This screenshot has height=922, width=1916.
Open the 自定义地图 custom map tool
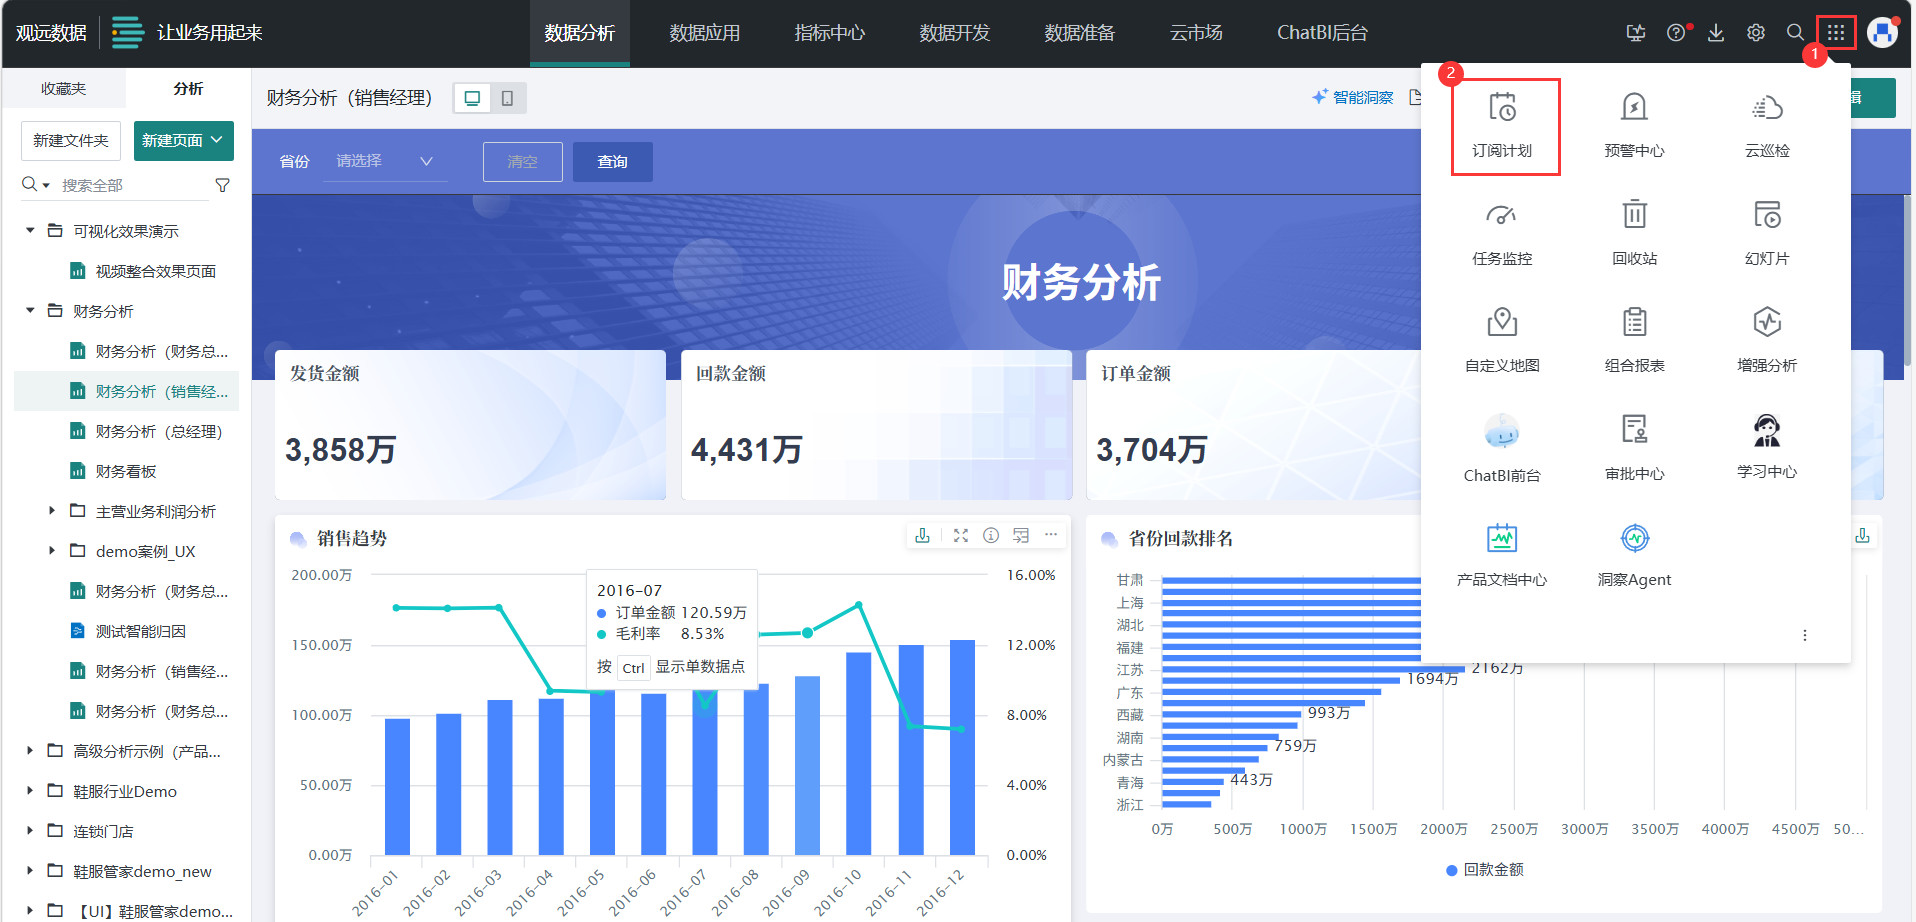[1500, 337]
